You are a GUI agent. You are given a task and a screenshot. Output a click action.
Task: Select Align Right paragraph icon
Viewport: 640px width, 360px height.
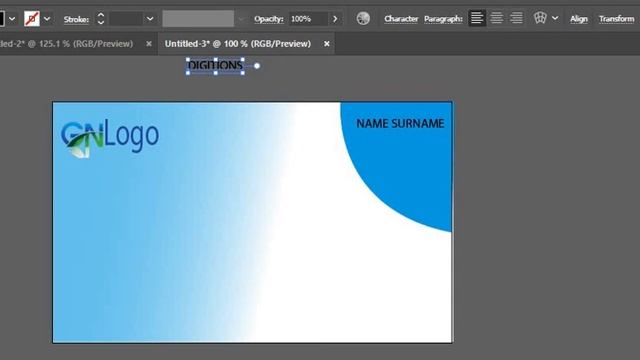516,18
